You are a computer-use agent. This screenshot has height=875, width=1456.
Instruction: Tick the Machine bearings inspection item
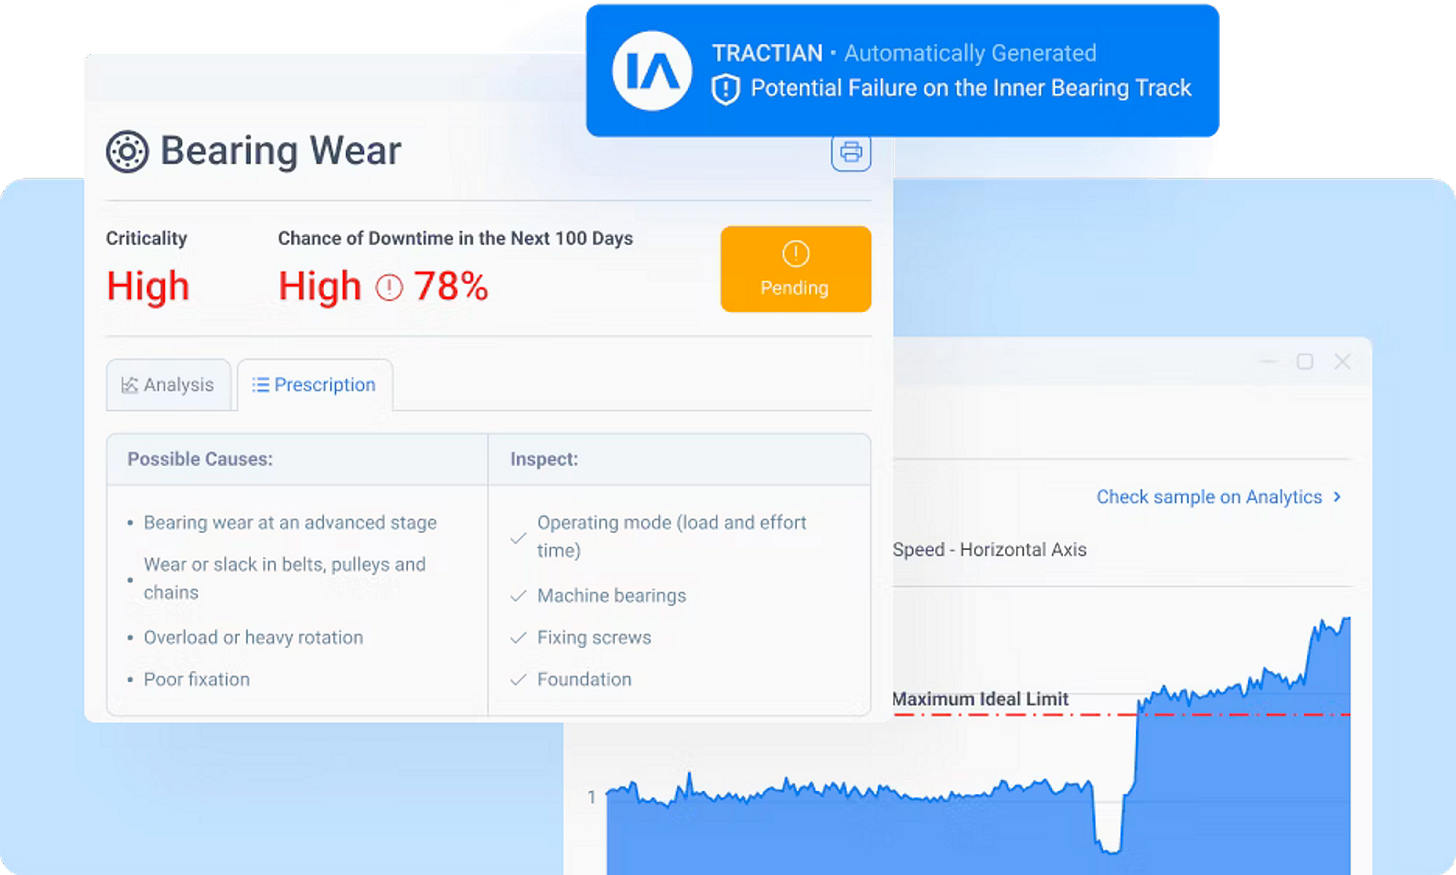coord(518,596)
